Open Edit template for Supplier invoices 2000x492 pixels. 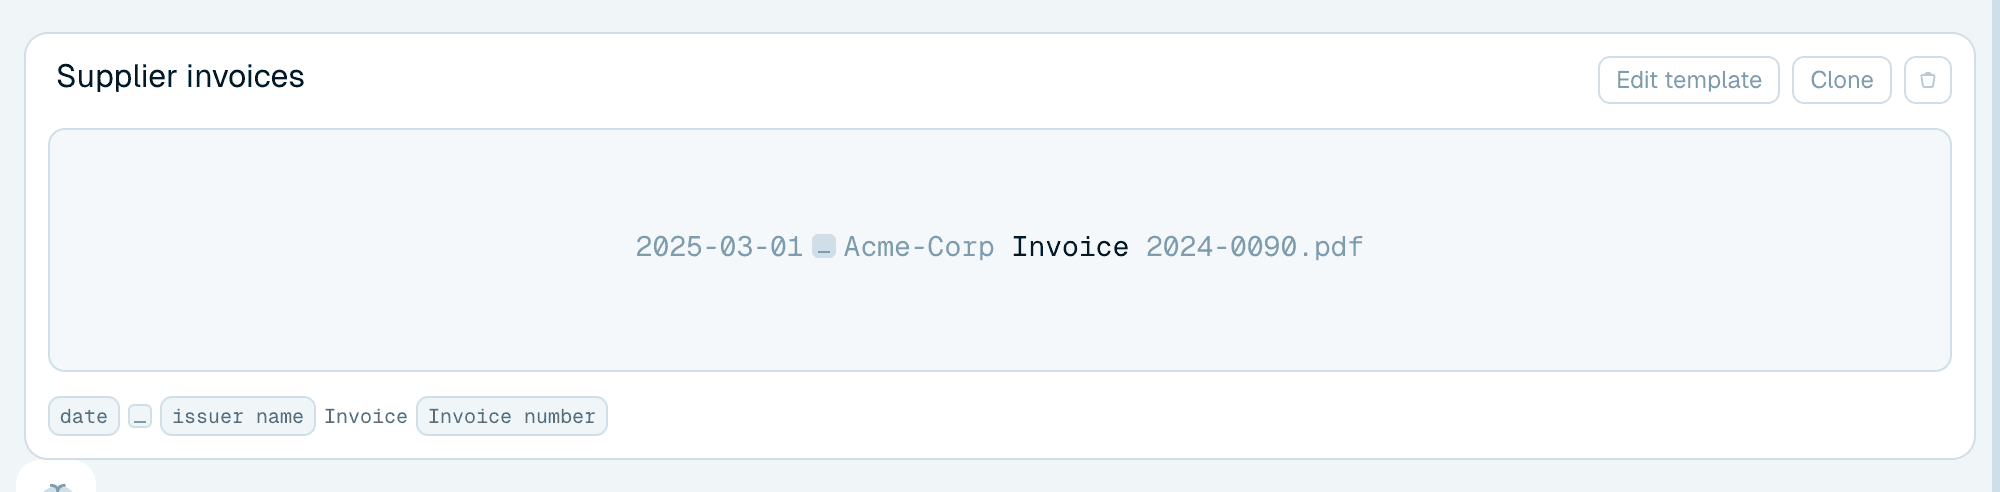[x=1688, y=80]
